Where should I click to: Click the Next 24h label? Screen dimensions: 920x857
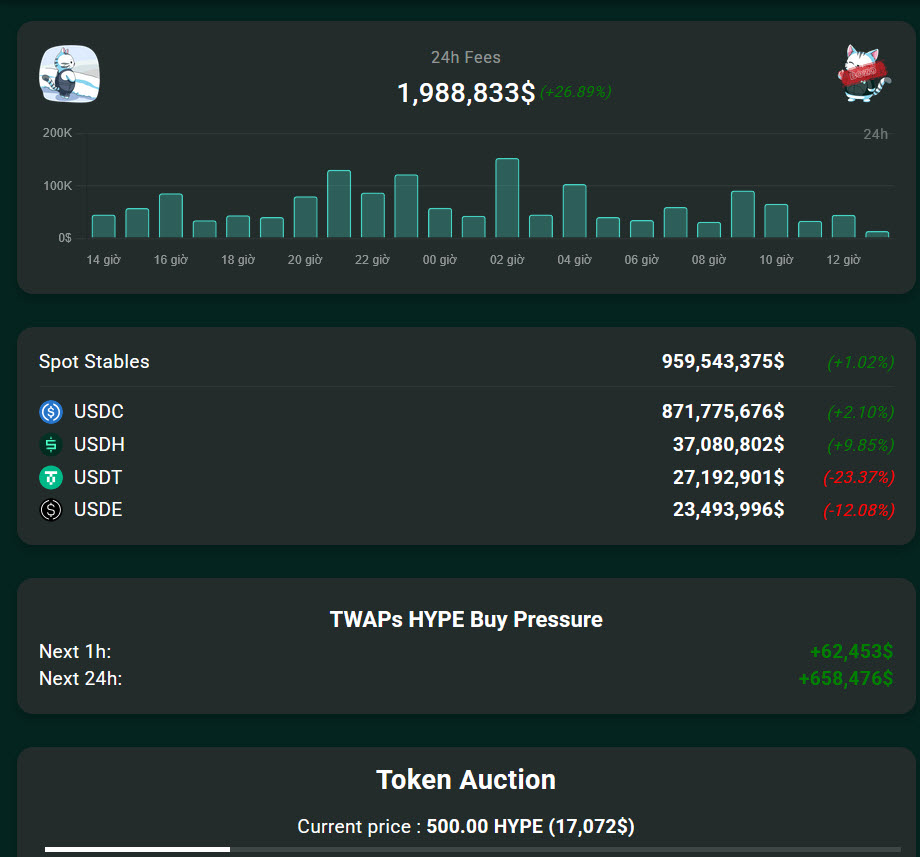pyautogui.click(x=80, y=678)
